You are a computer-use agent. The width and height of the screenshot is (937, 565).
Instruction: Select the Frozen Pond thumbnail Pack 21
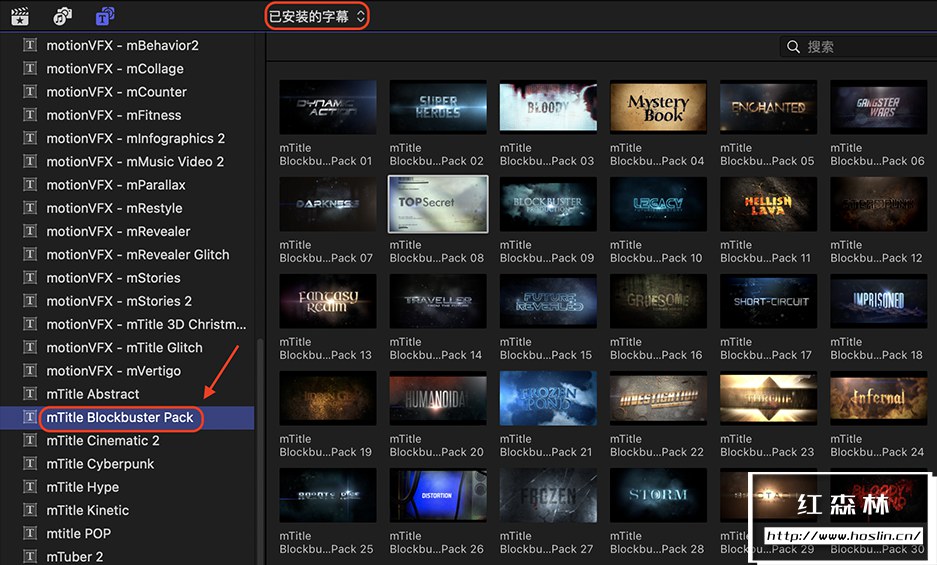(548, 398)
